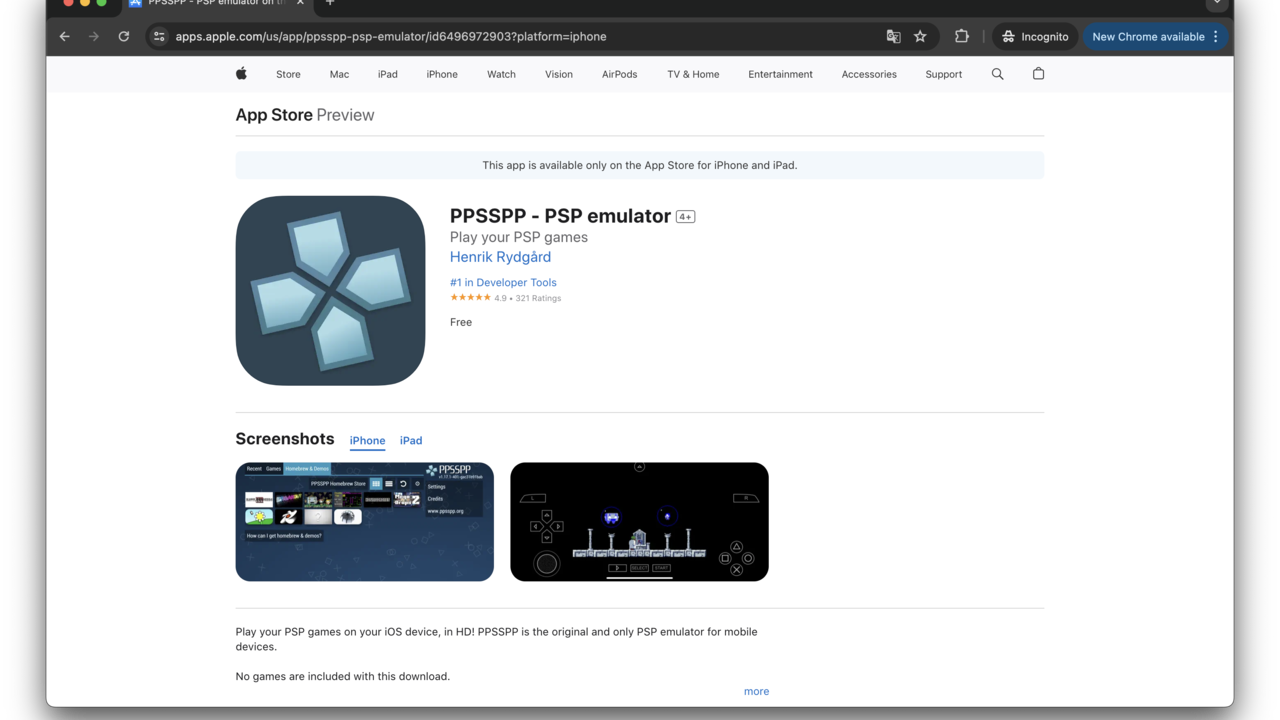Reload the page

124,37
